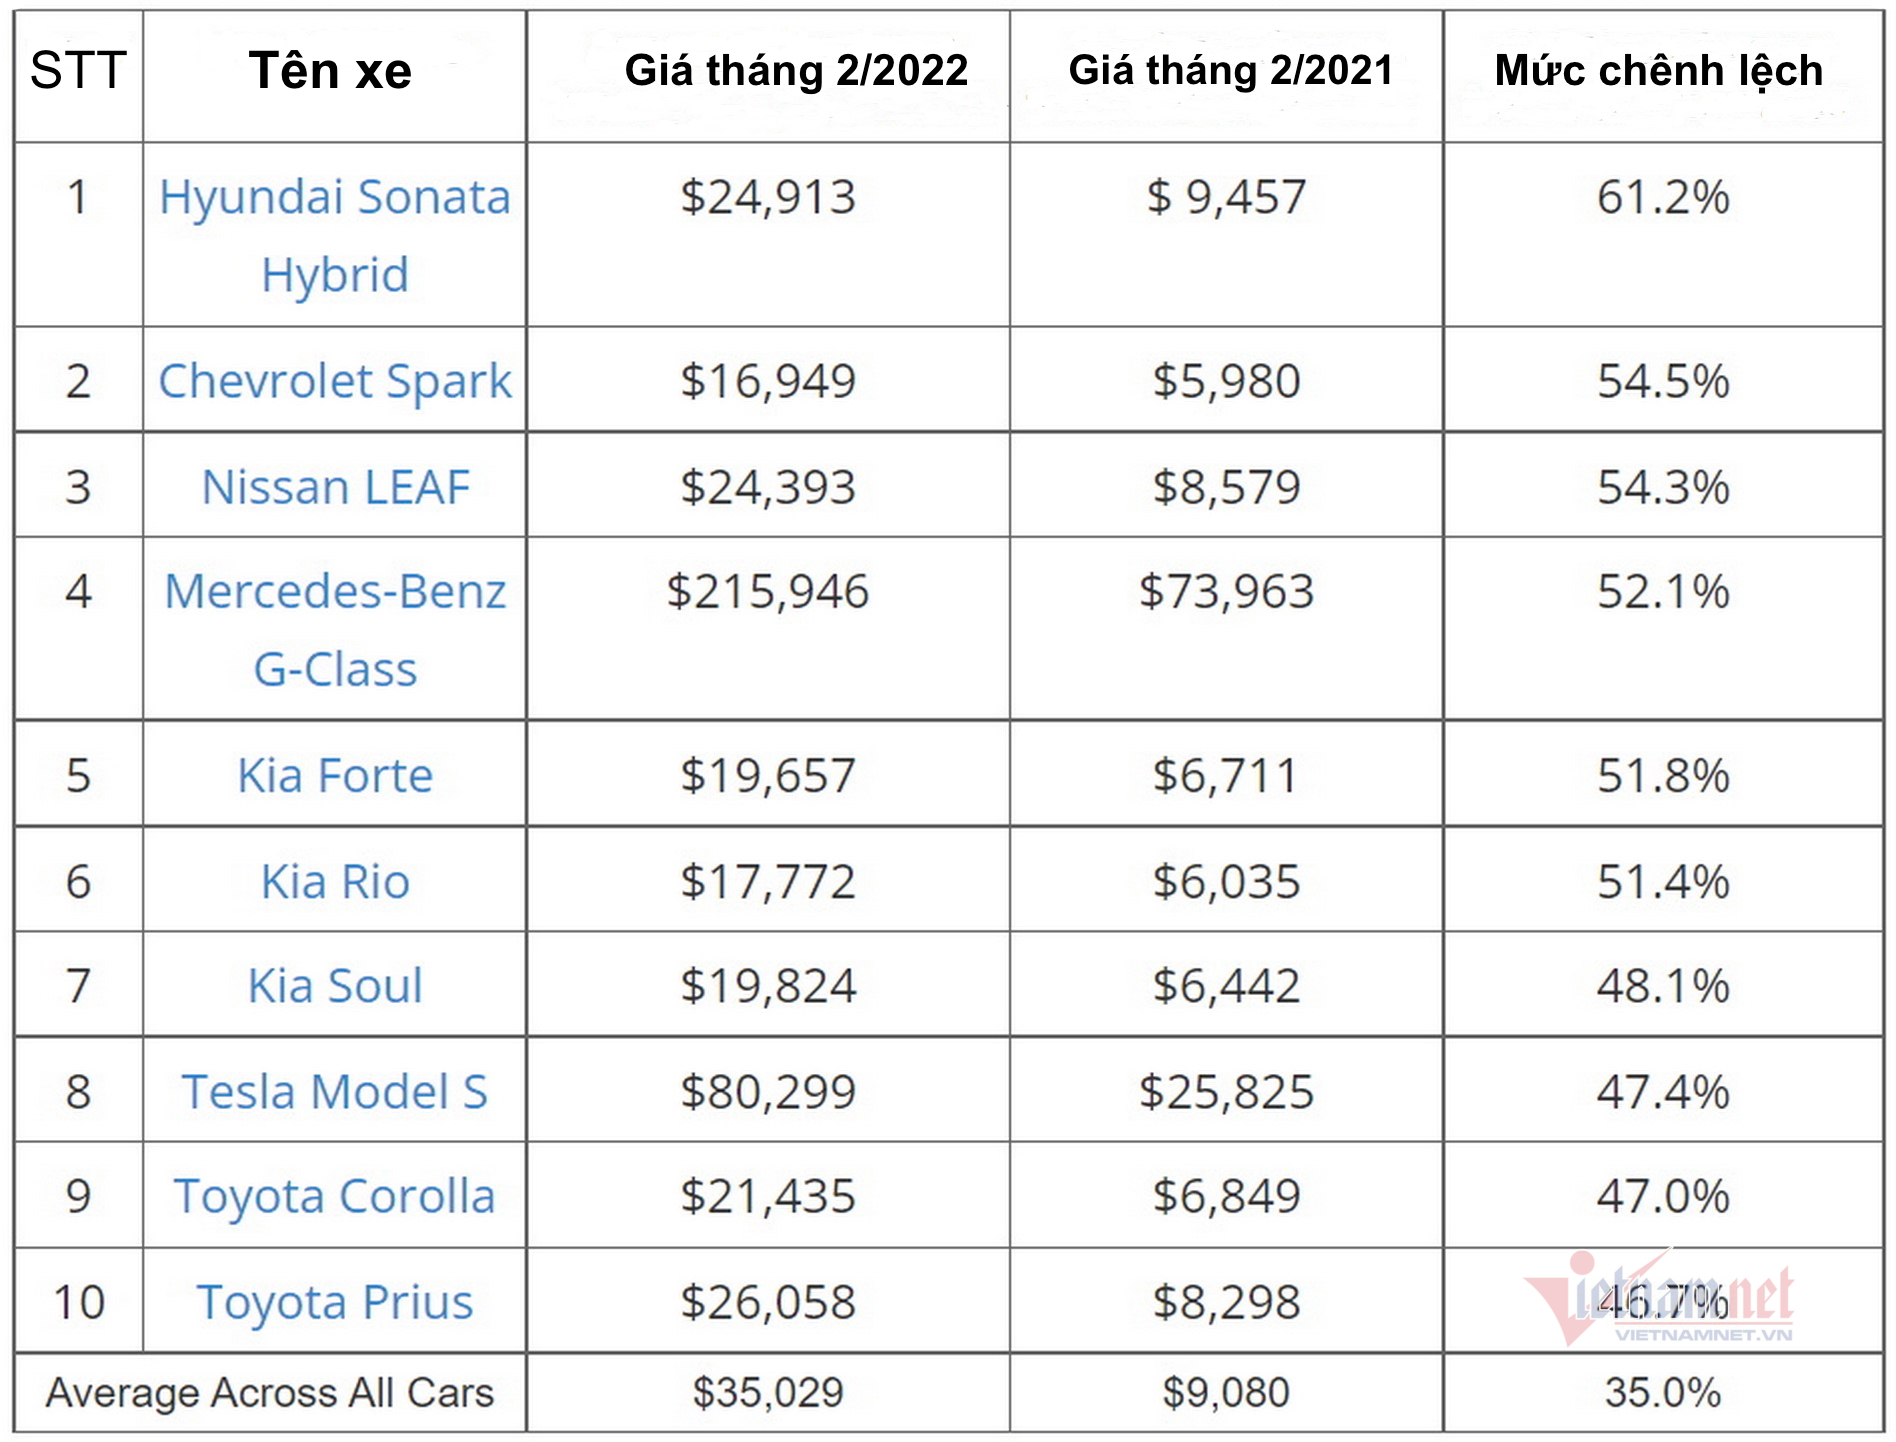Click the 'Average Across All Cars' row label
The height and width of the screenshot is (1442, 1896).
click(270, 1392)
